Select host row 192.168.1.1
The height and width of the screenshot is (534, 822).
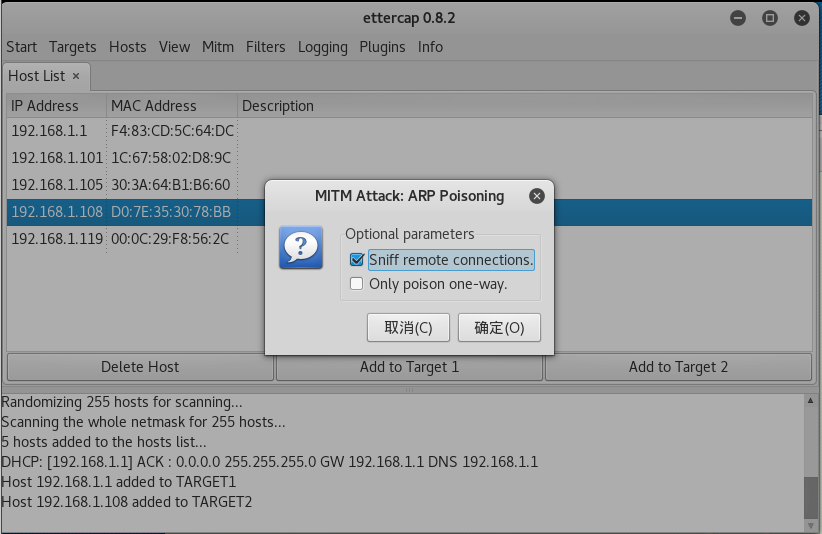pos(409,131)
